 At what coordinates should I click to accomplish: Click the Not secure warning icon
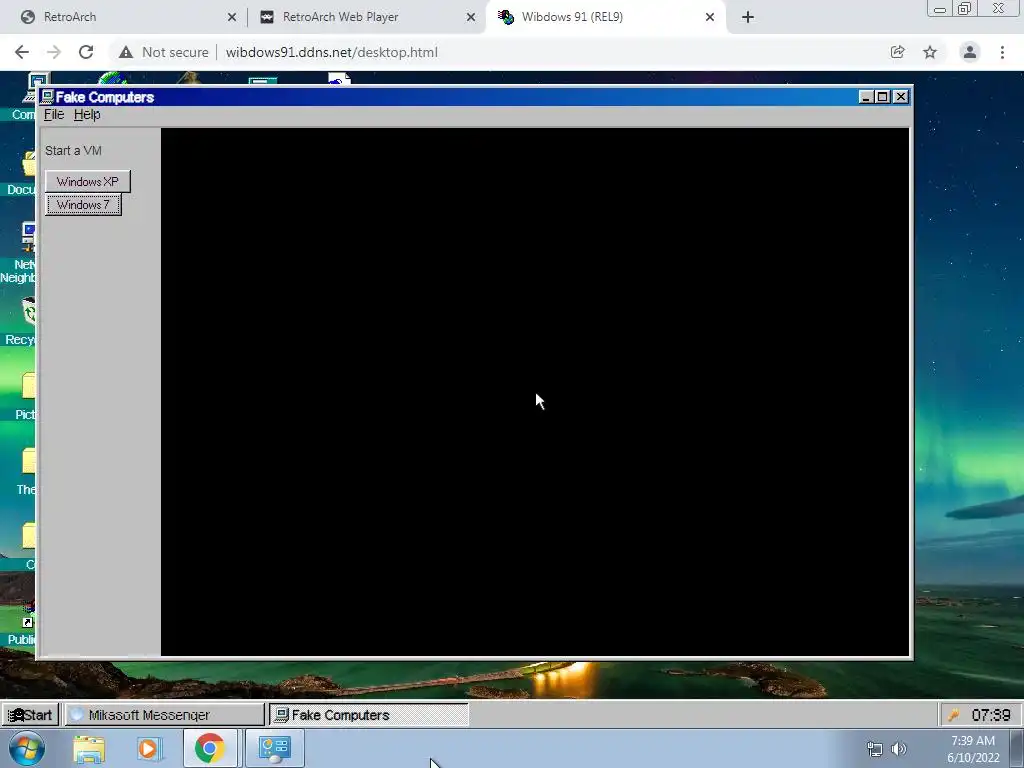click(x=126, y=52)
